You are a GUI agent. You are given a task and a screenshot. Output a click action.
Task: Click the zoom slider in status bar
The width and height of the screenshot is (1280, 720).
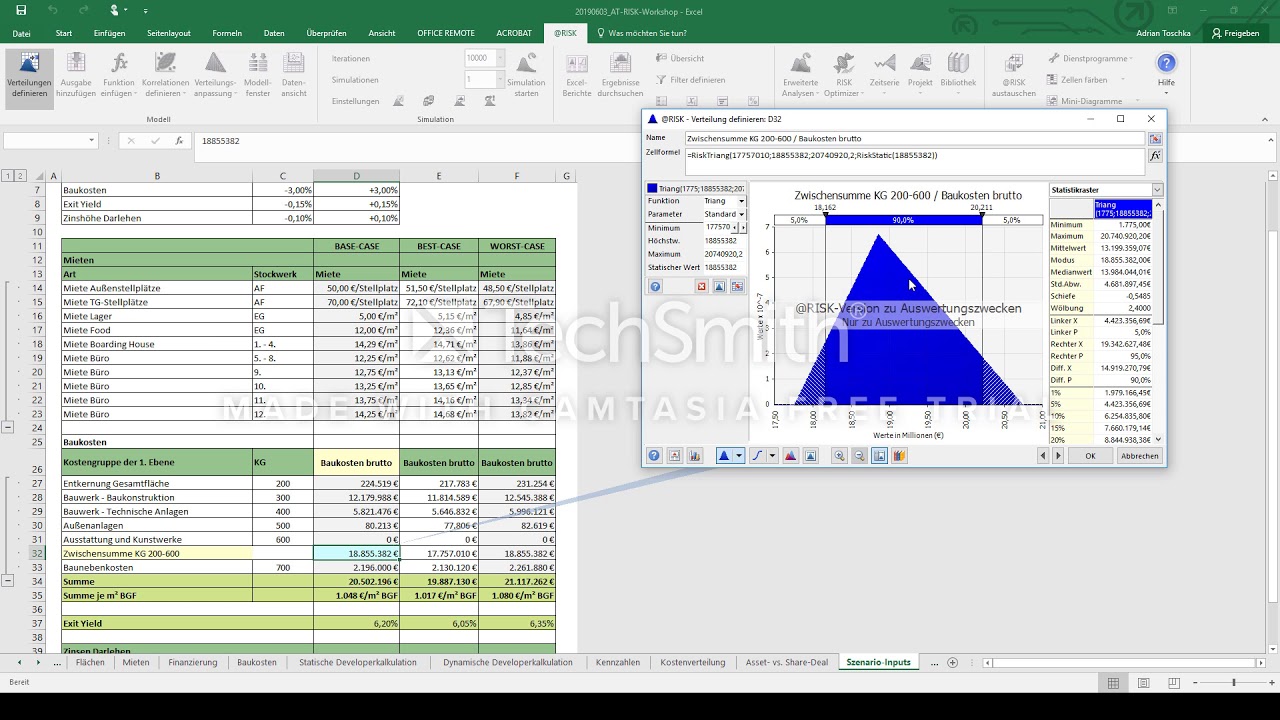coord(1233,682)
